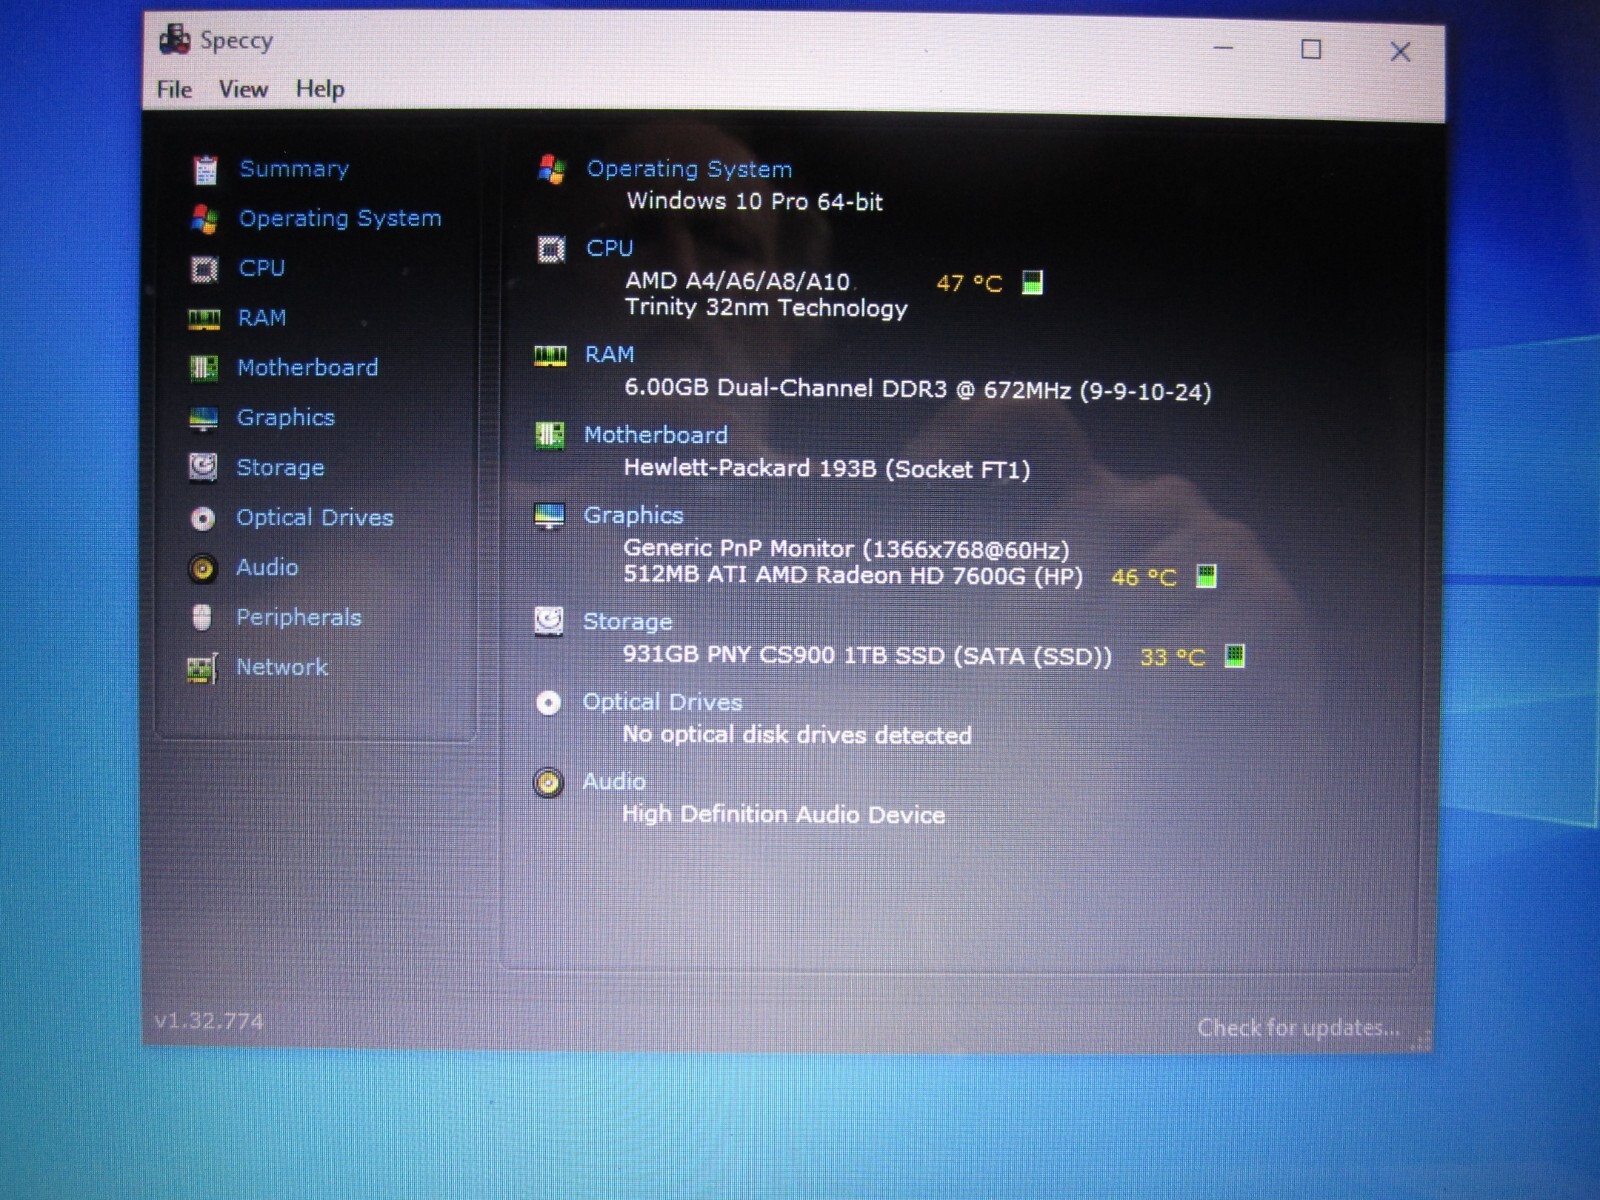Screen dimensions: 1600x1200
Task: Select Network in the sidebar
Action: pos(281,667)
